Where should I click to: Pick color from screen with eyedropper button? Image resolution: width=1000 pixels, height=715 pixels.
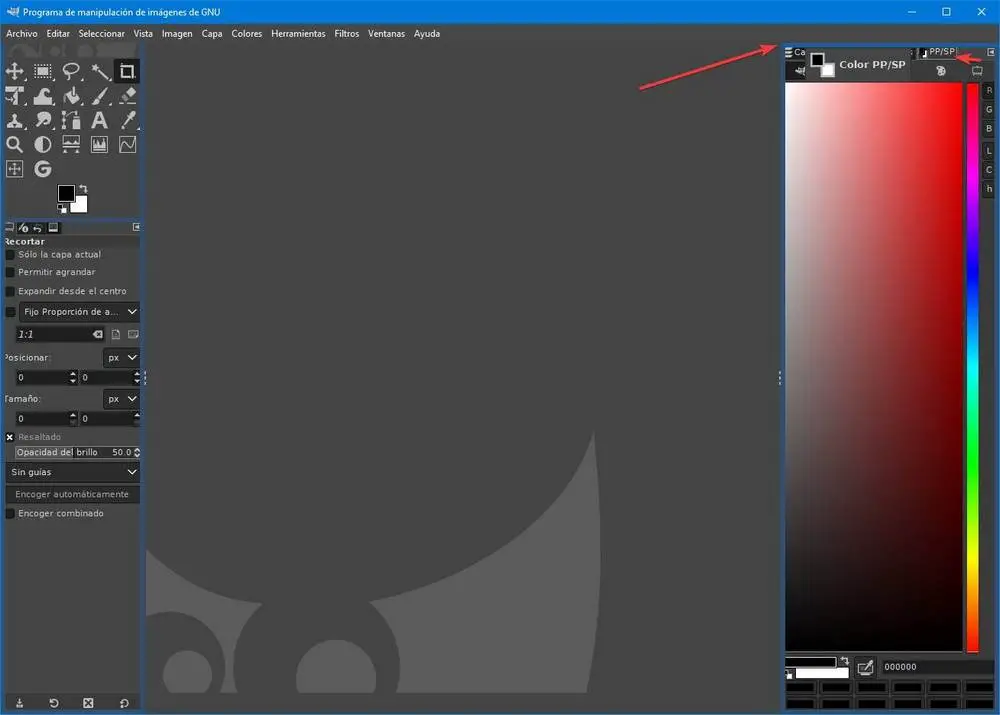[865, 667]
